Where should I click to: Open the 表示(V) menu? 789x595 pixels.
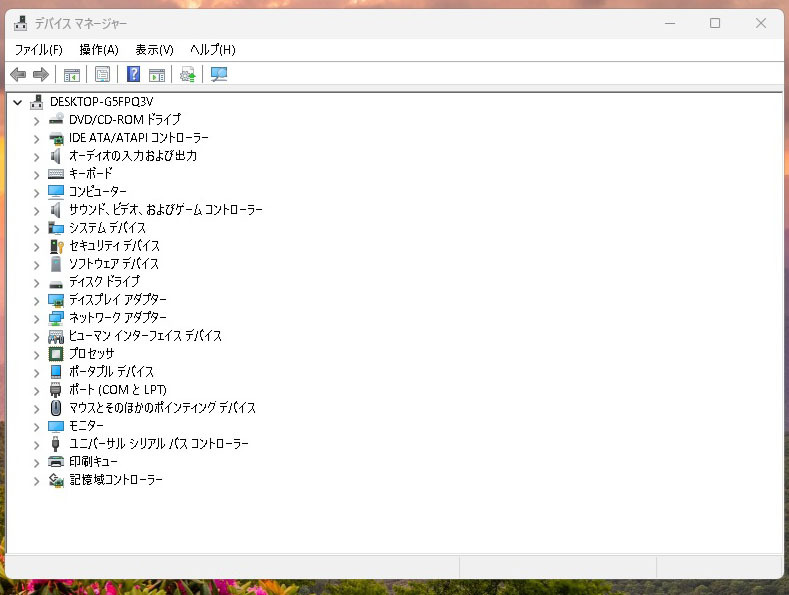[x=154, y=50]
